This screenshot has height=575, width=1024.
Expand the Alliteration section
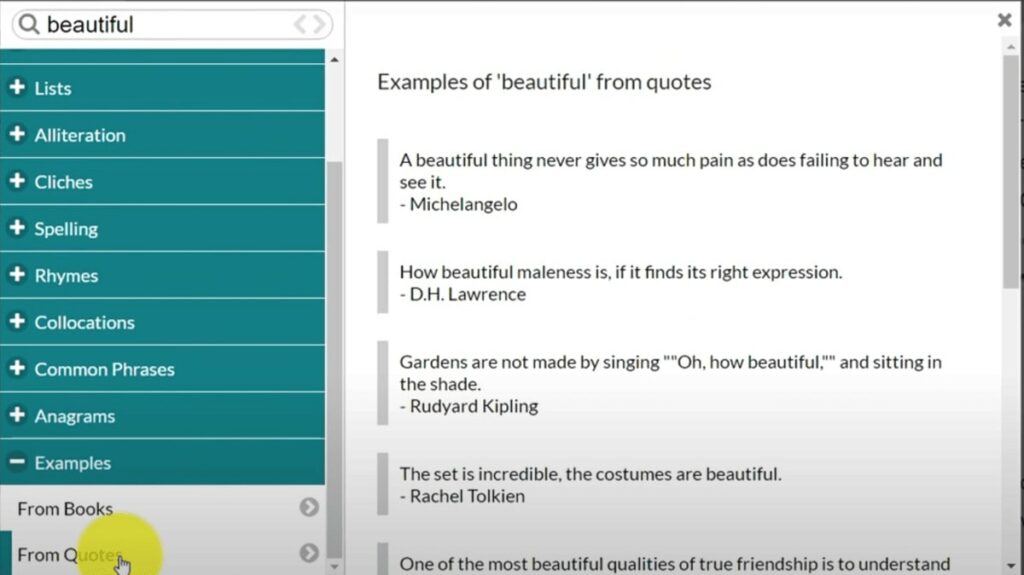coord(162,135)
